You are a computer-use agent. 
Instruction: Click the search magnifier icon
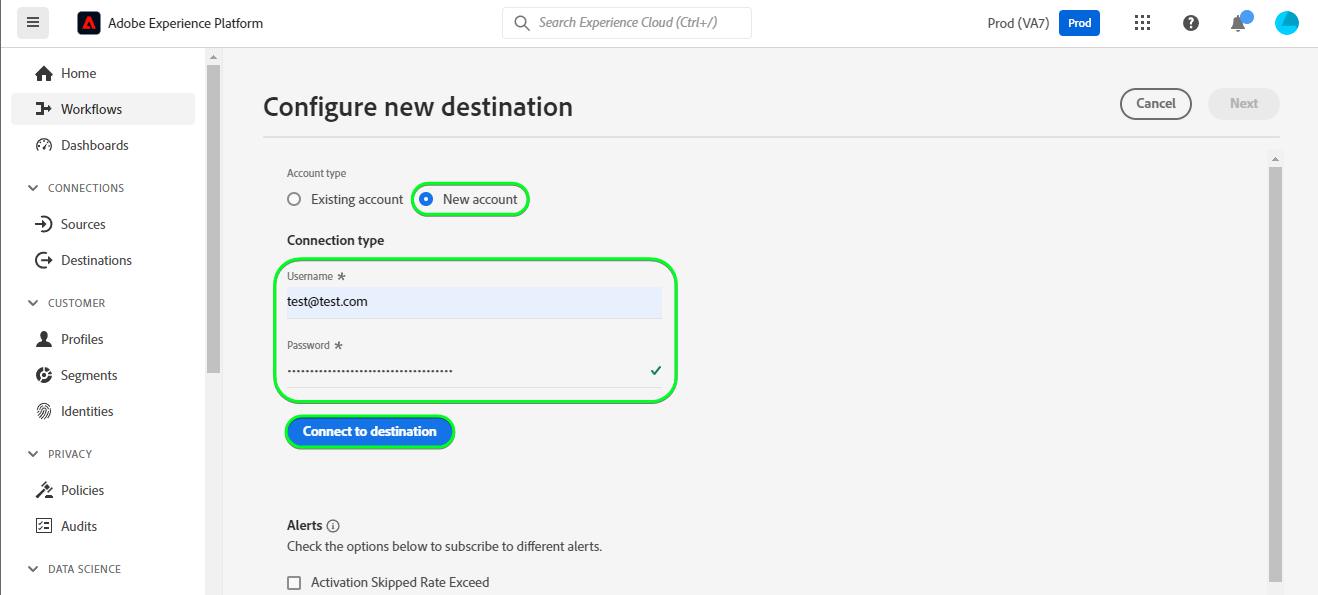coord(521,23)
